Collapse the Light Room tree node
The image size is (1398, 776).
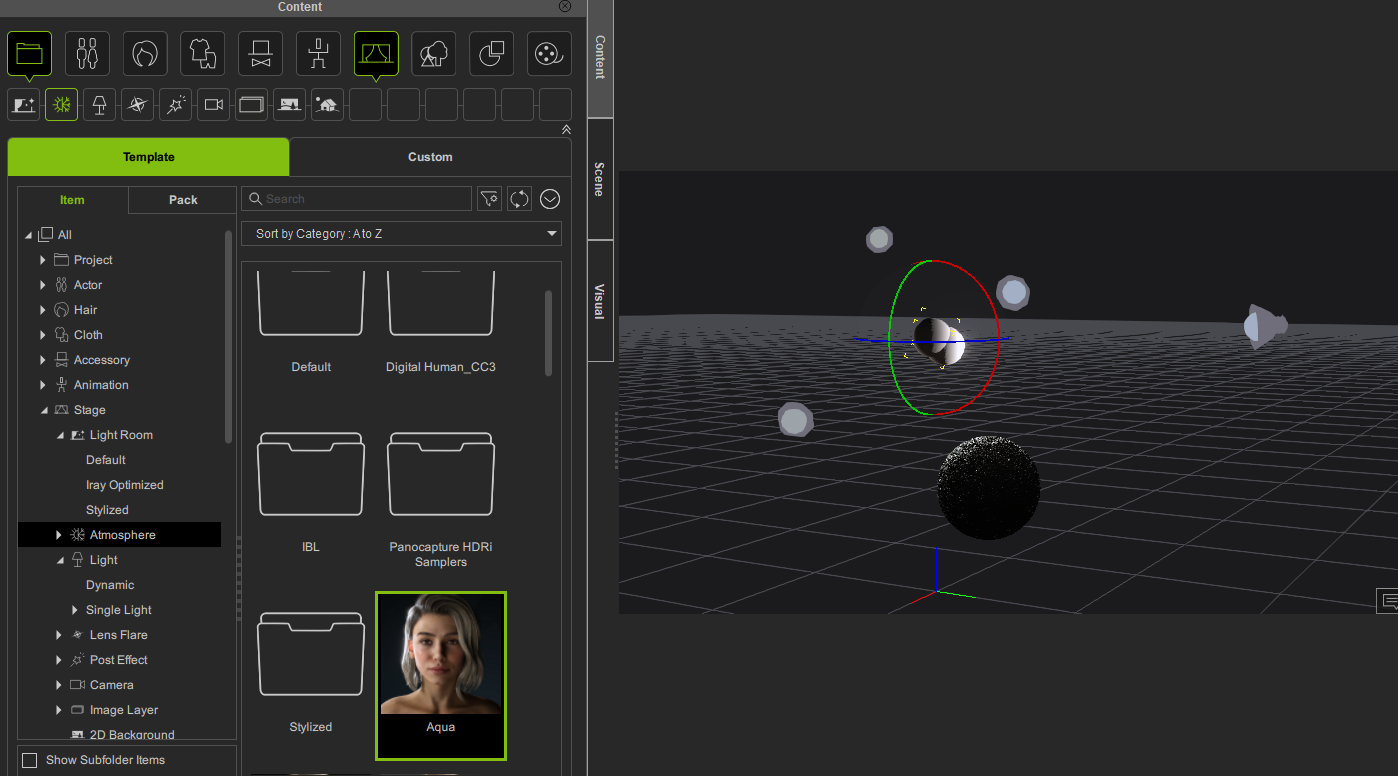click(59, 435)
